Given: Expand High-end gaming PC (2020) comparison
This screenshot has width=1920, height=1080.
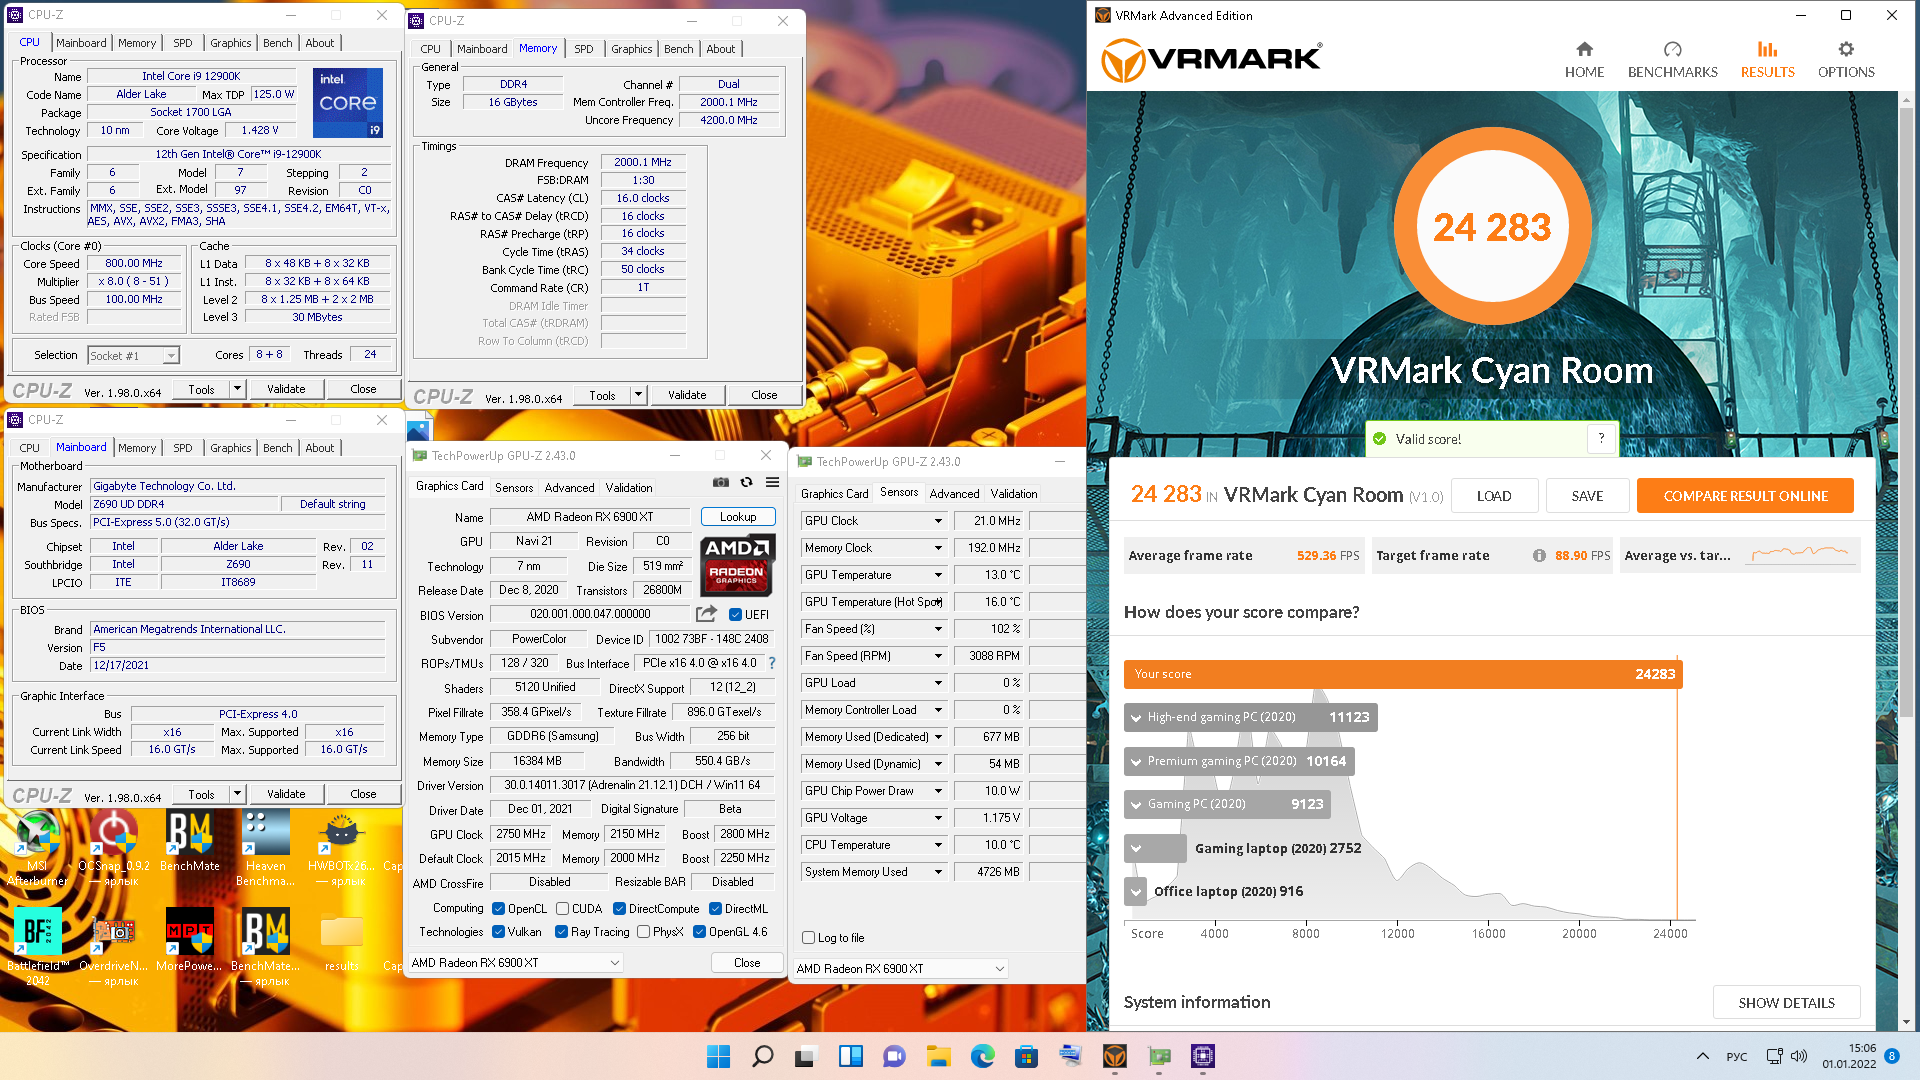Looking at the screenshot, I should pos(1135,718).
